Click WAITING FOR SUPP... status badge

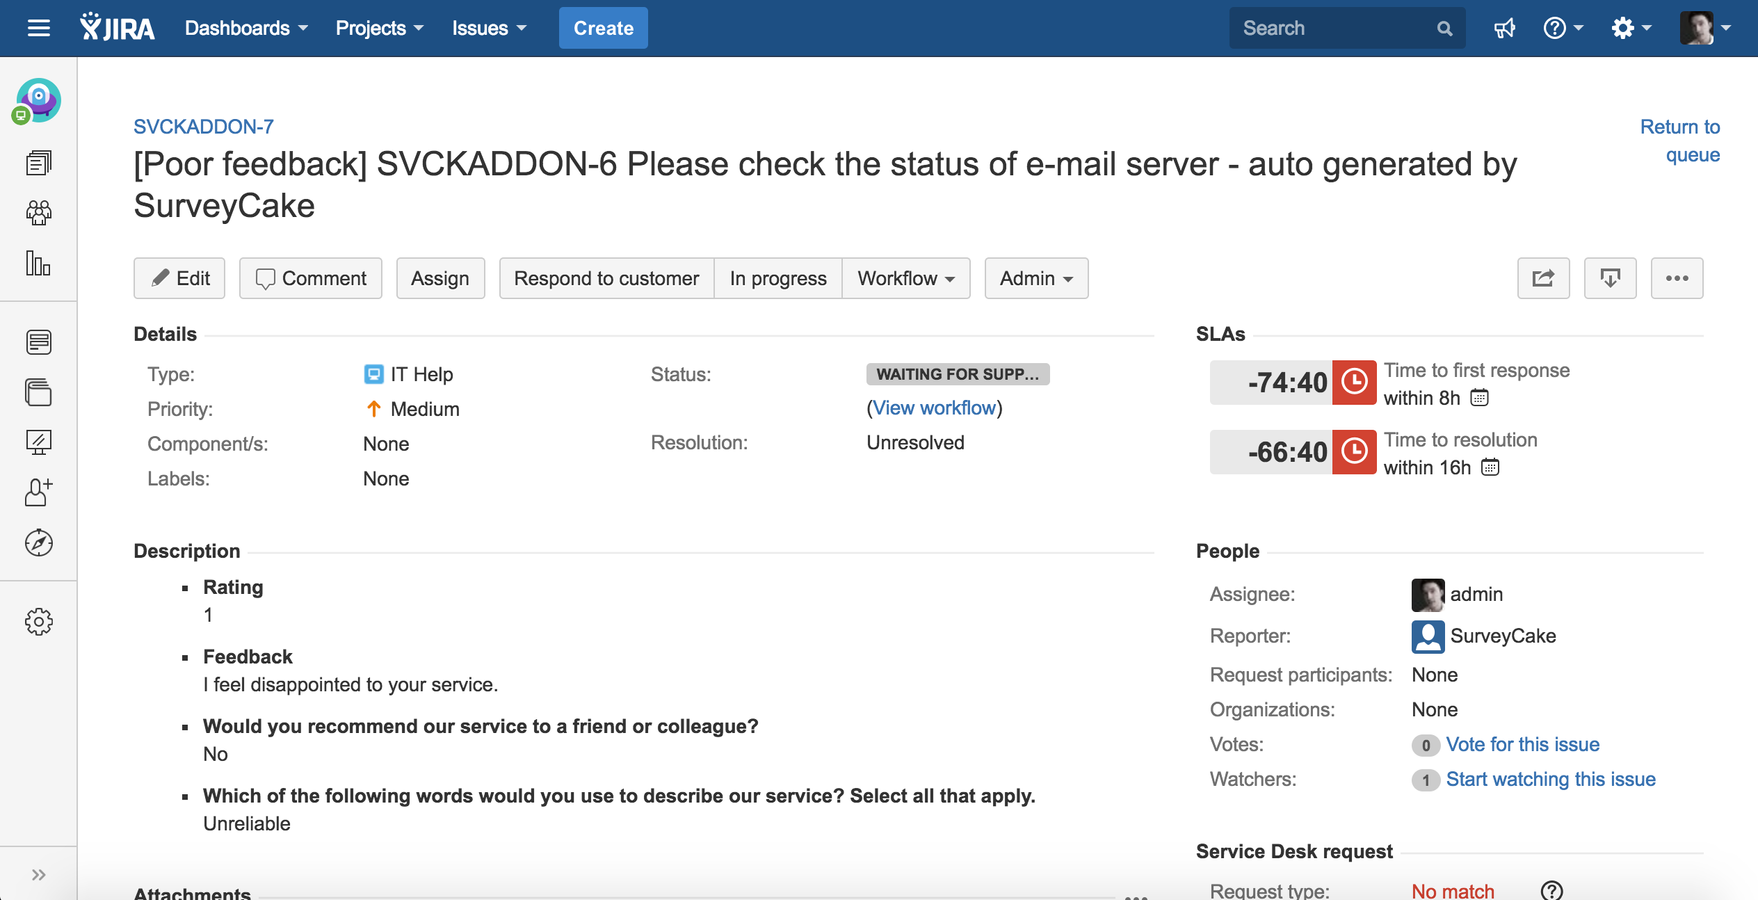pyautogui.click(x=958, y=374)
